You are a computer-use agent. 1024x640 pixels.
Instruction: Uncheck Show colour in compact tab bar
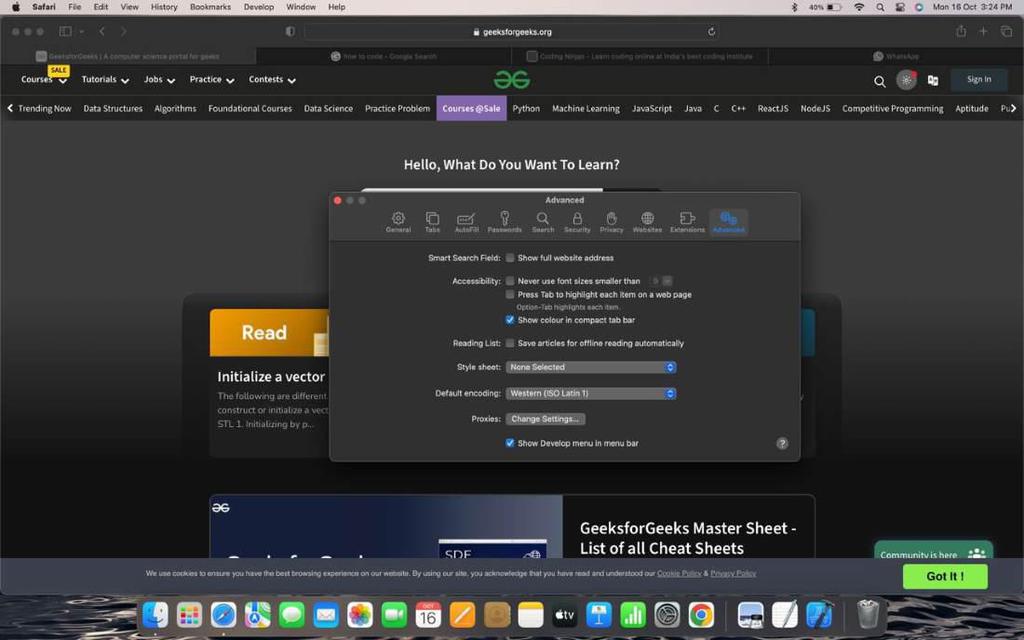click(x=510, y=320)
